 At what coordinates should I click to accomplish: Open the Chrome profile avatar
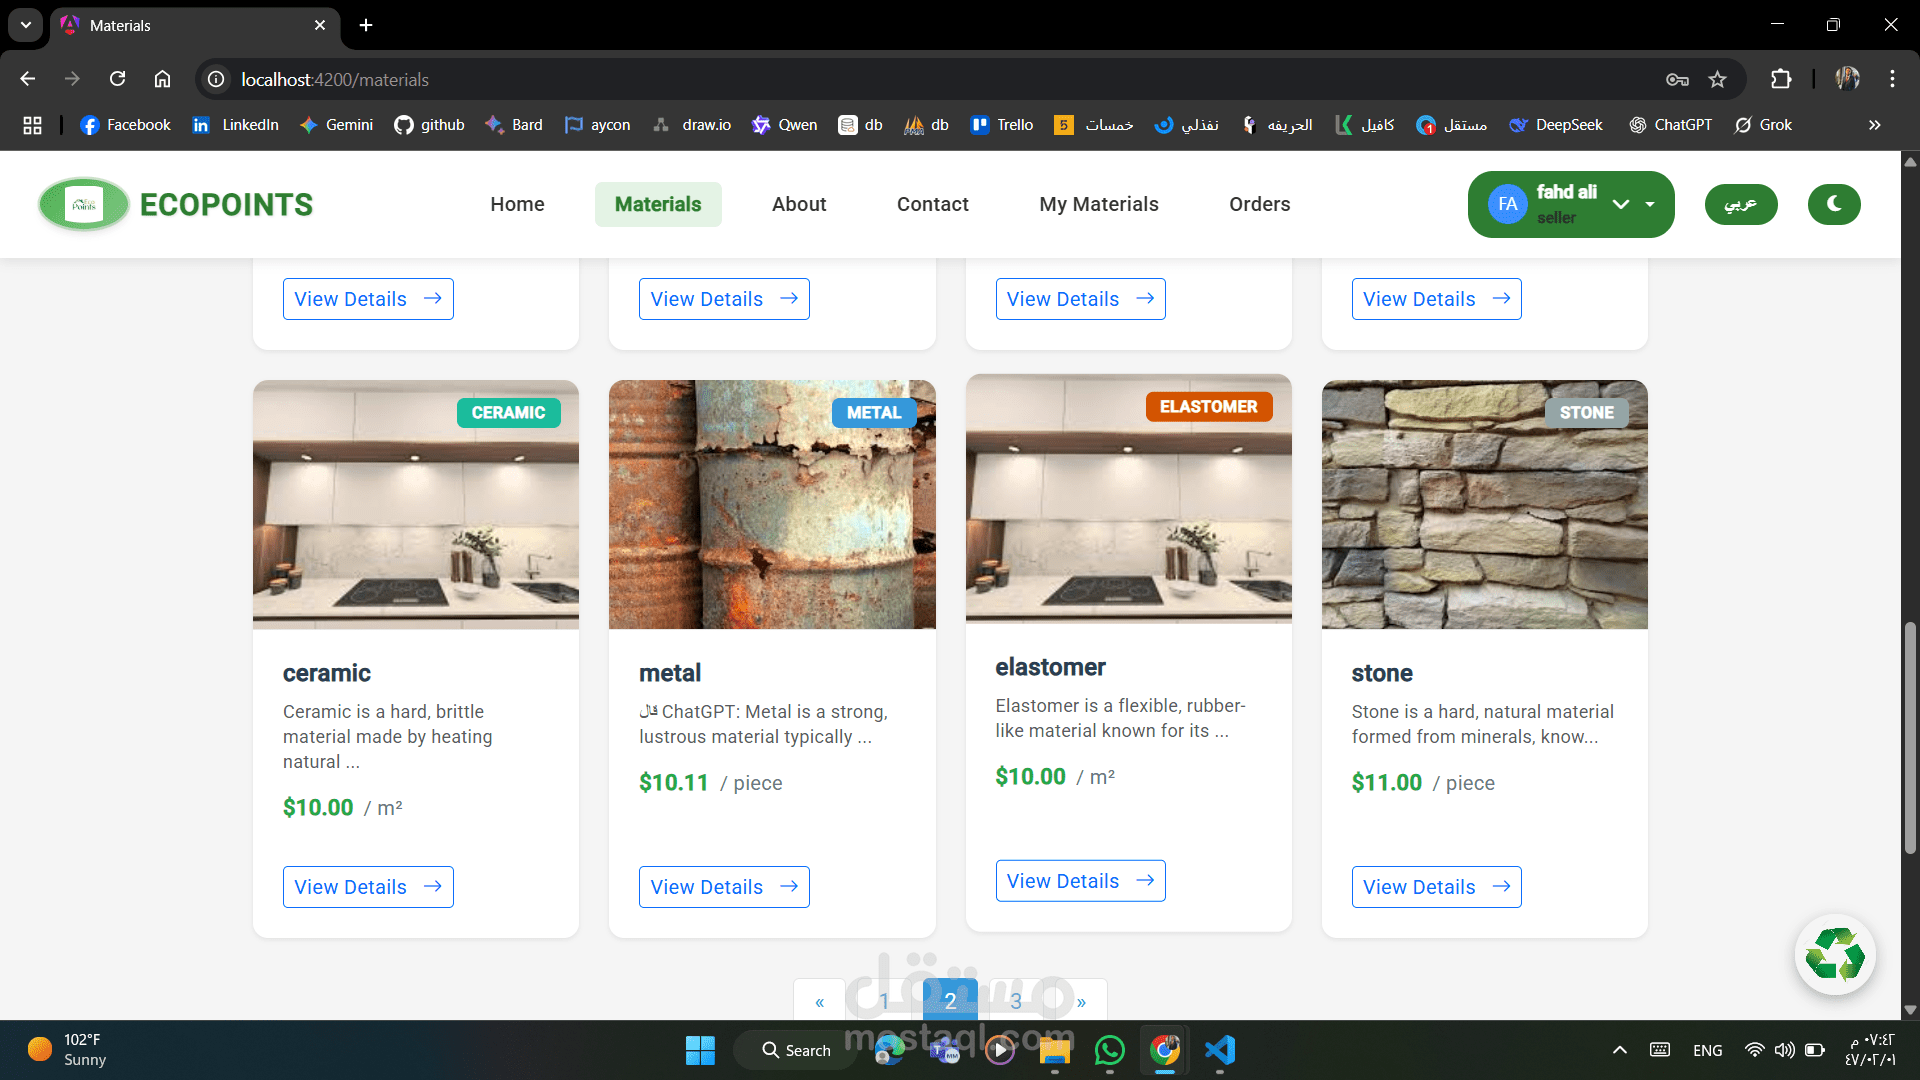tap(1847, 79)
